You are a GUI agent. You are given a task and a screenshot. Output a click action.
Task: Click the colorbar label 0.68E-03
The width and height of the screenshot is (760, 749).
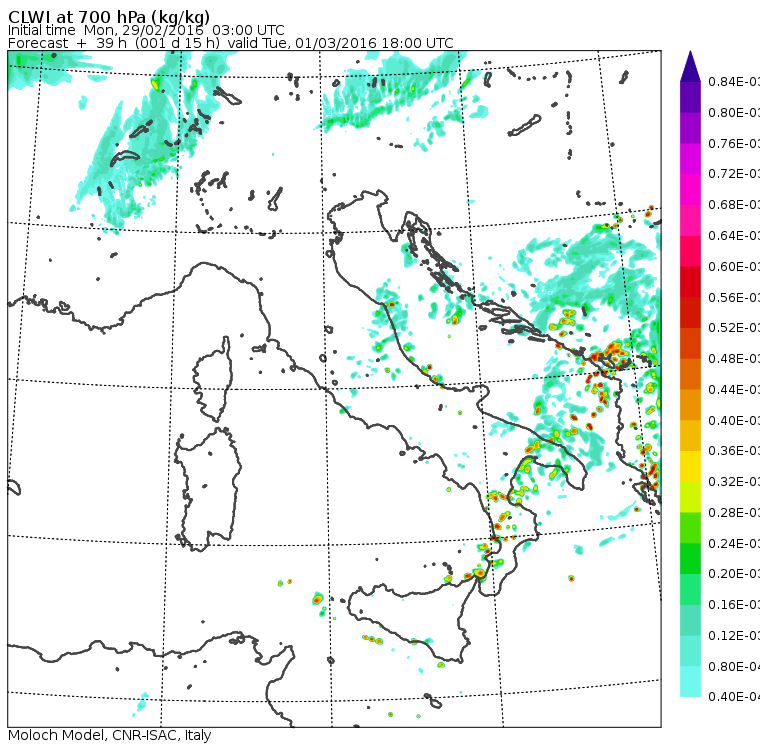click(x=734, y=205)
